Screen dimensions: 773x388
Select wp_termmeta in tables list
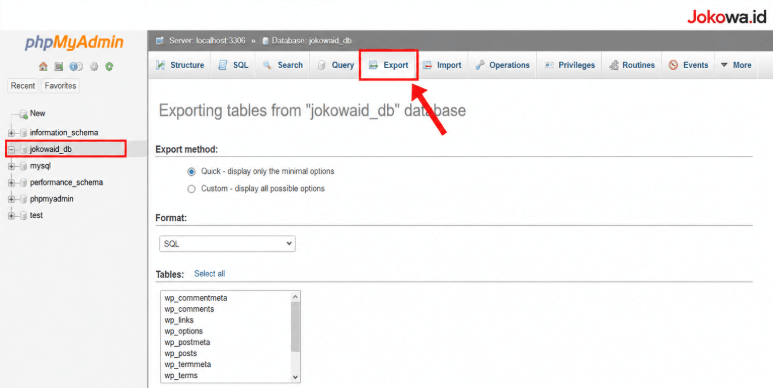(x=187, y=364)
